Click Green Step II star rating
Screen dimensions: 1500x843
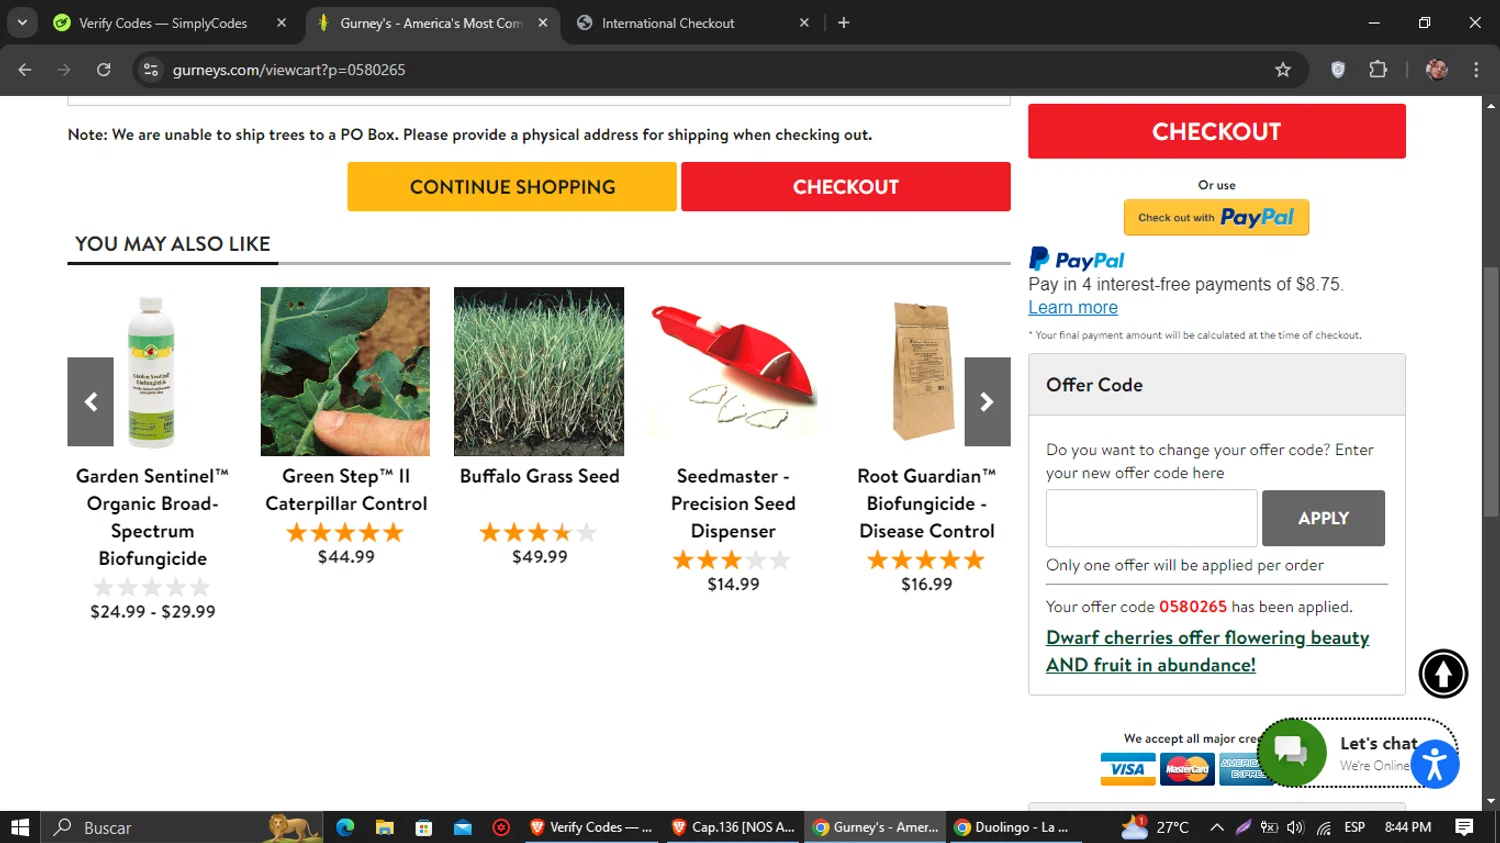pos(345,532)
